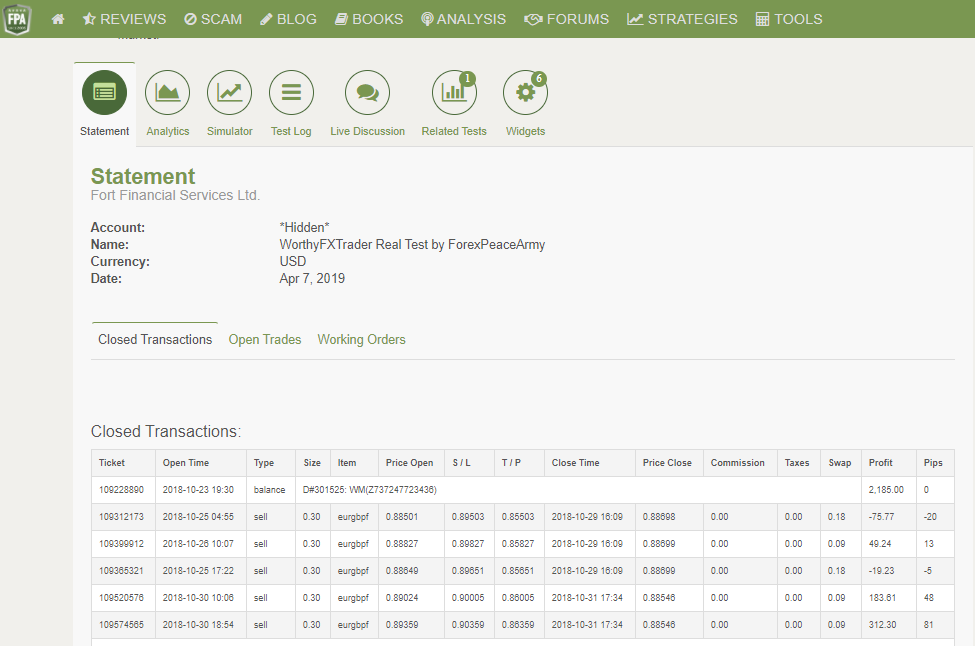Click the price open value 0.89024
This screenshot has width=975, height=646.
point(402,598)
